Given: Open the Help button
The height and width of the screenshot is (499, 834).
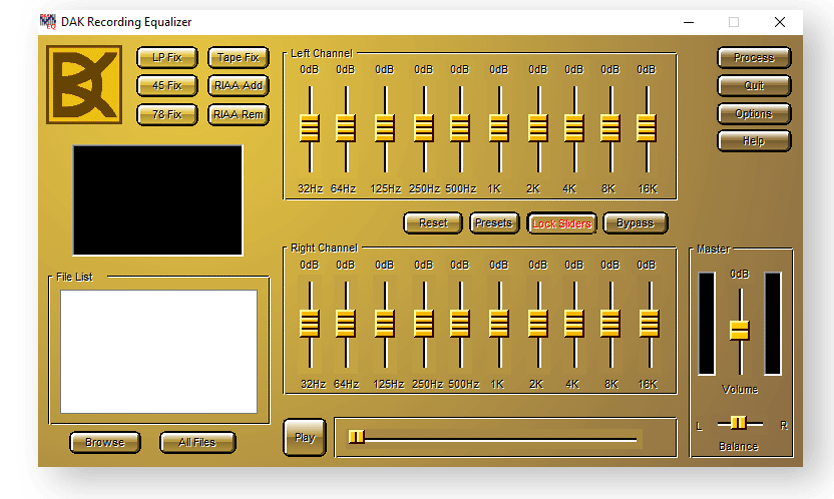Looking at the screenshot, I should point(754,141).
